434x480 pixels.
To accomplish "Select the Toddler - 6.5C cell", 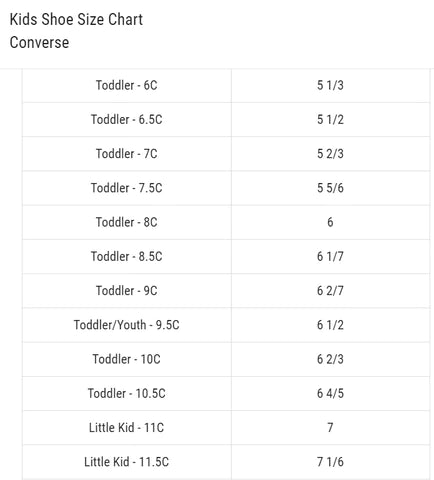I will click(127, 119).
